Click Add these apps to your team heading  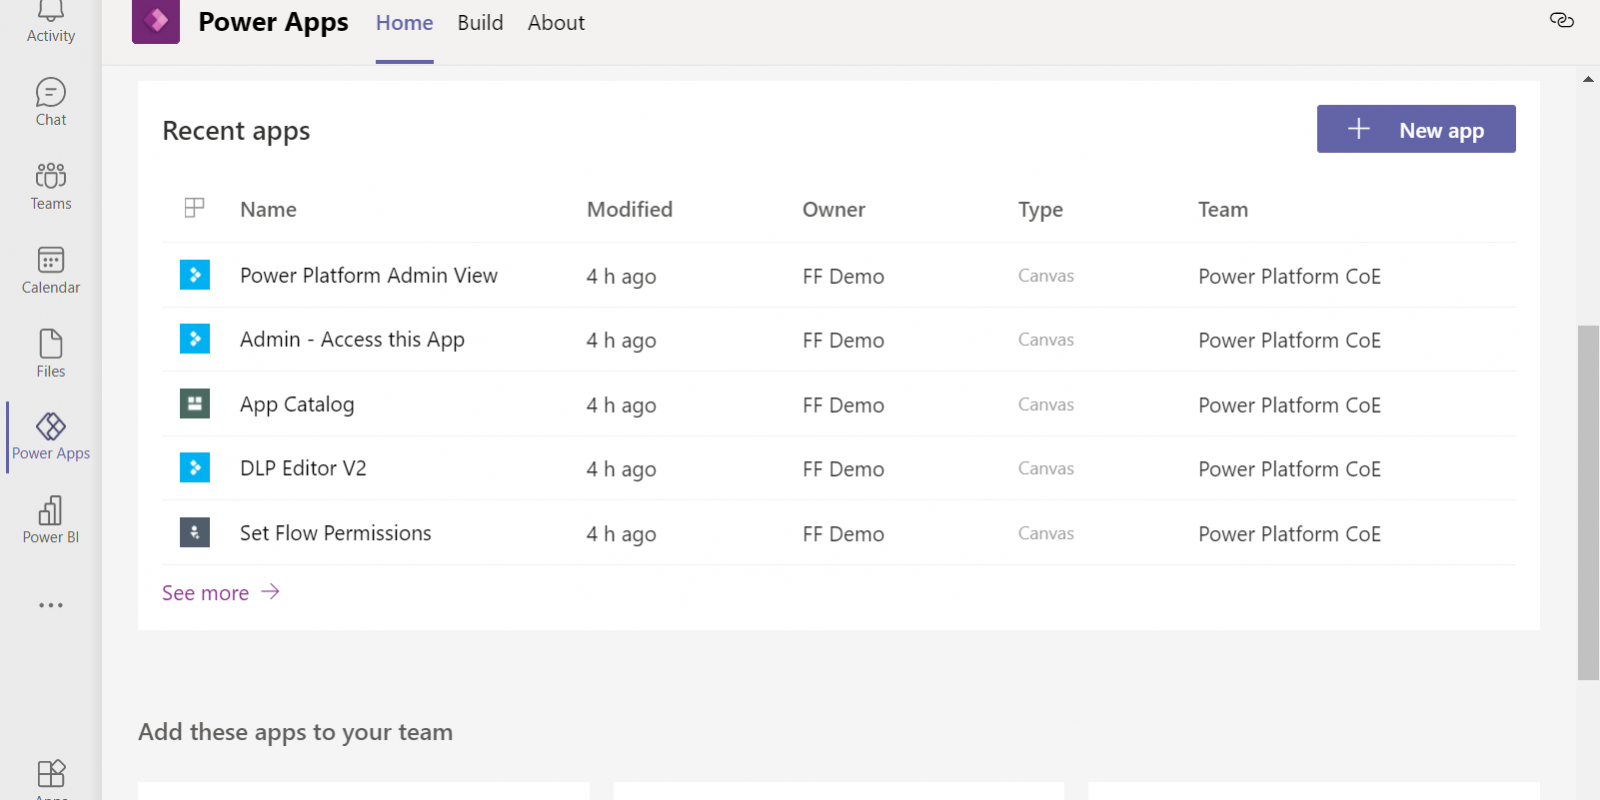click(295, 732)
